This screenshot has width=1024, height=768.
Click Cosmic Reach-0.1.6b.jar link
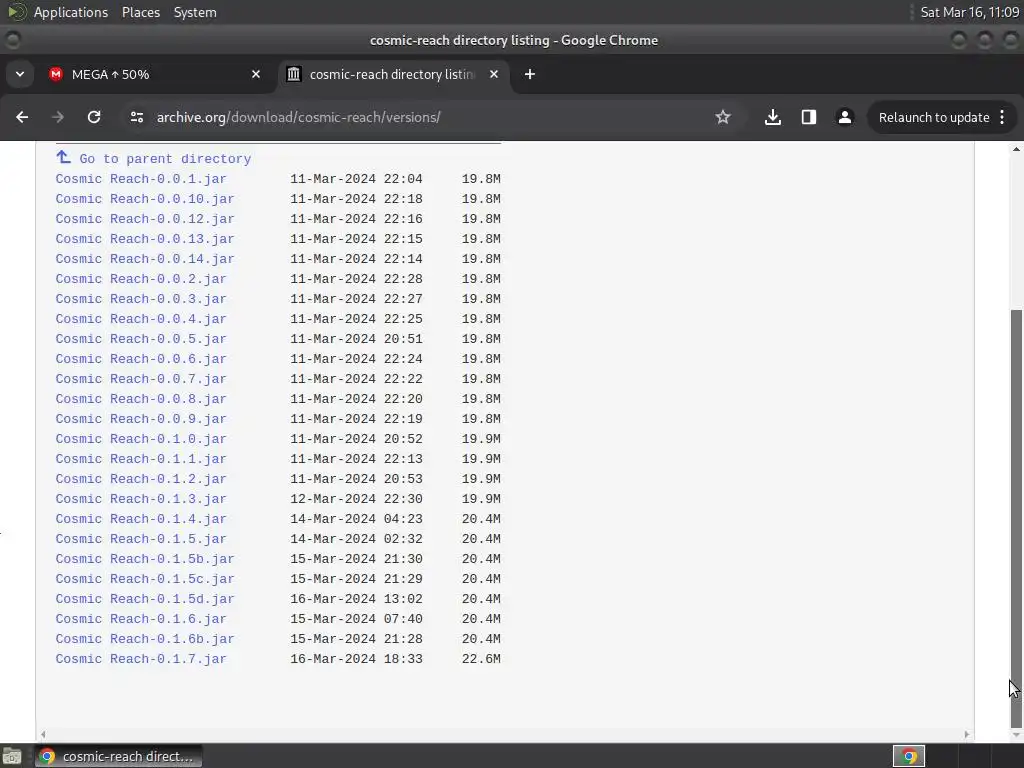pyautogui.click(x=145, y=639)
